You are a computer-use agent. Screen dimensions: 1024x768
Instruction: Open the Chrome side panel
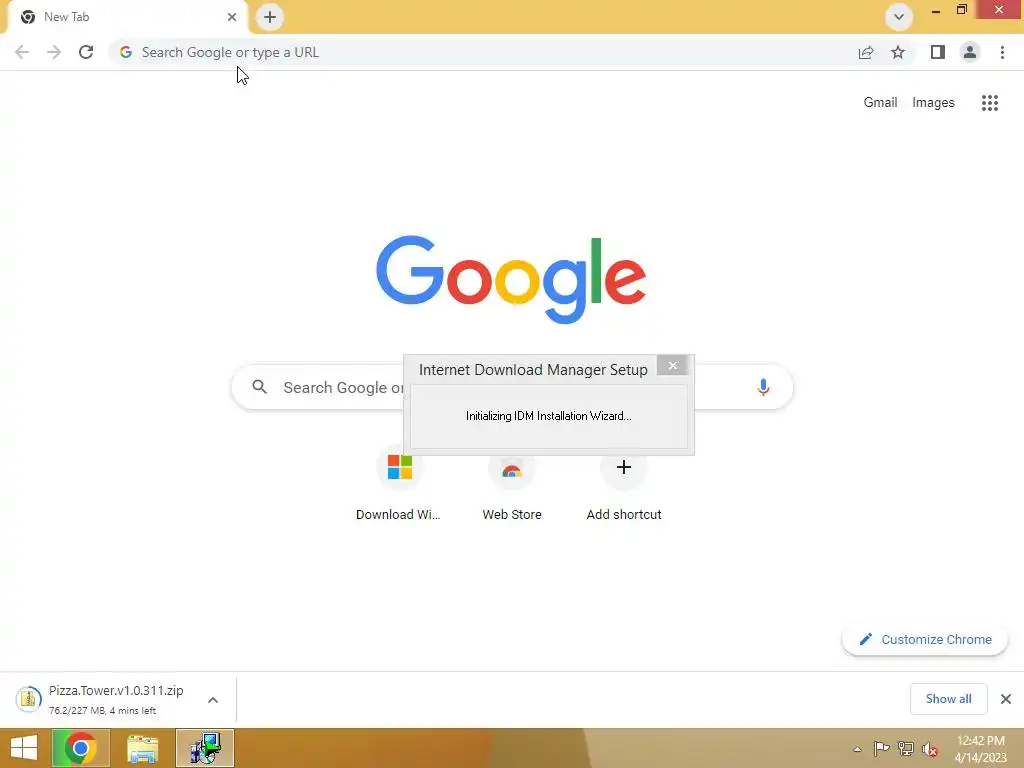(x=938, y=52)
